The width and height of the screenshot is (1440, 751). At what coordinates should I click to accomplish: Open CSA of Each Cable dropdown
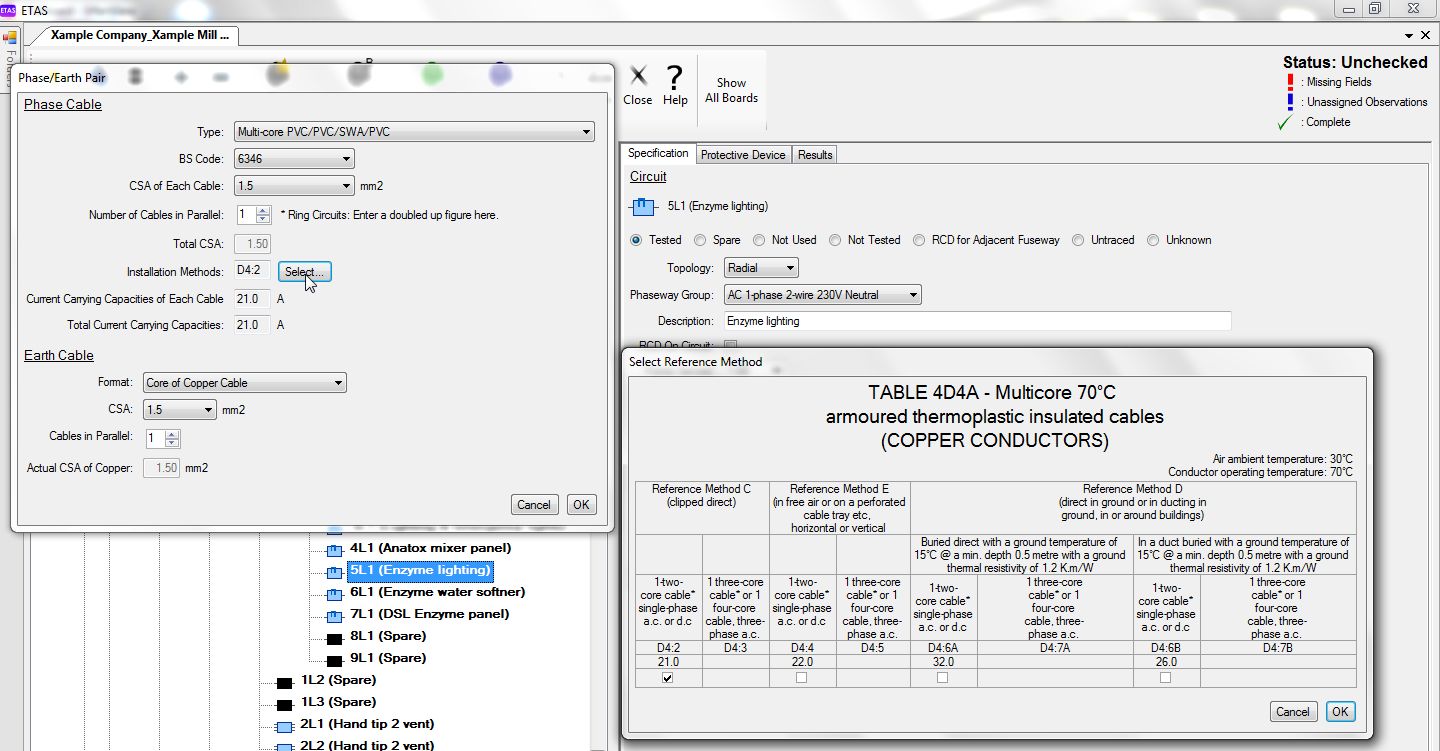294,186
